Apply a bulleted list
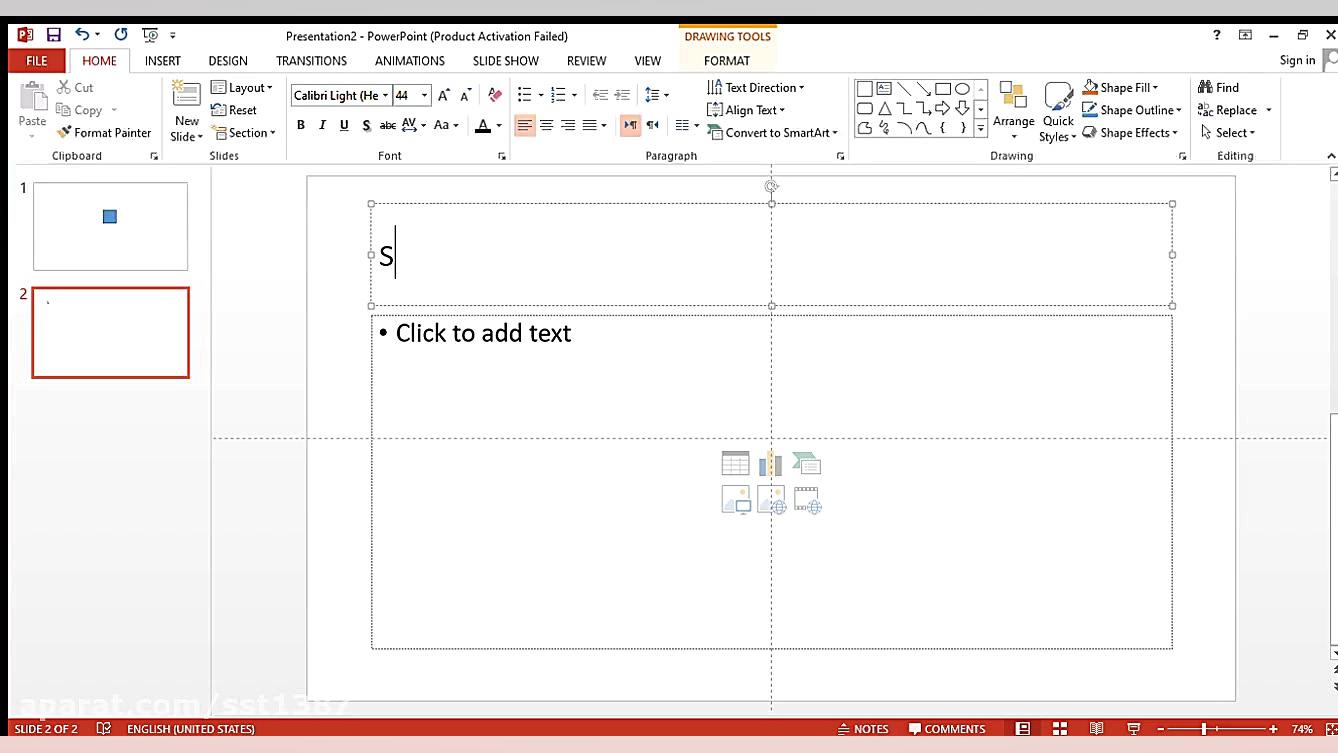Viewport: 1338px width, 753px height. pyautogui.click(x=525, y=95)
